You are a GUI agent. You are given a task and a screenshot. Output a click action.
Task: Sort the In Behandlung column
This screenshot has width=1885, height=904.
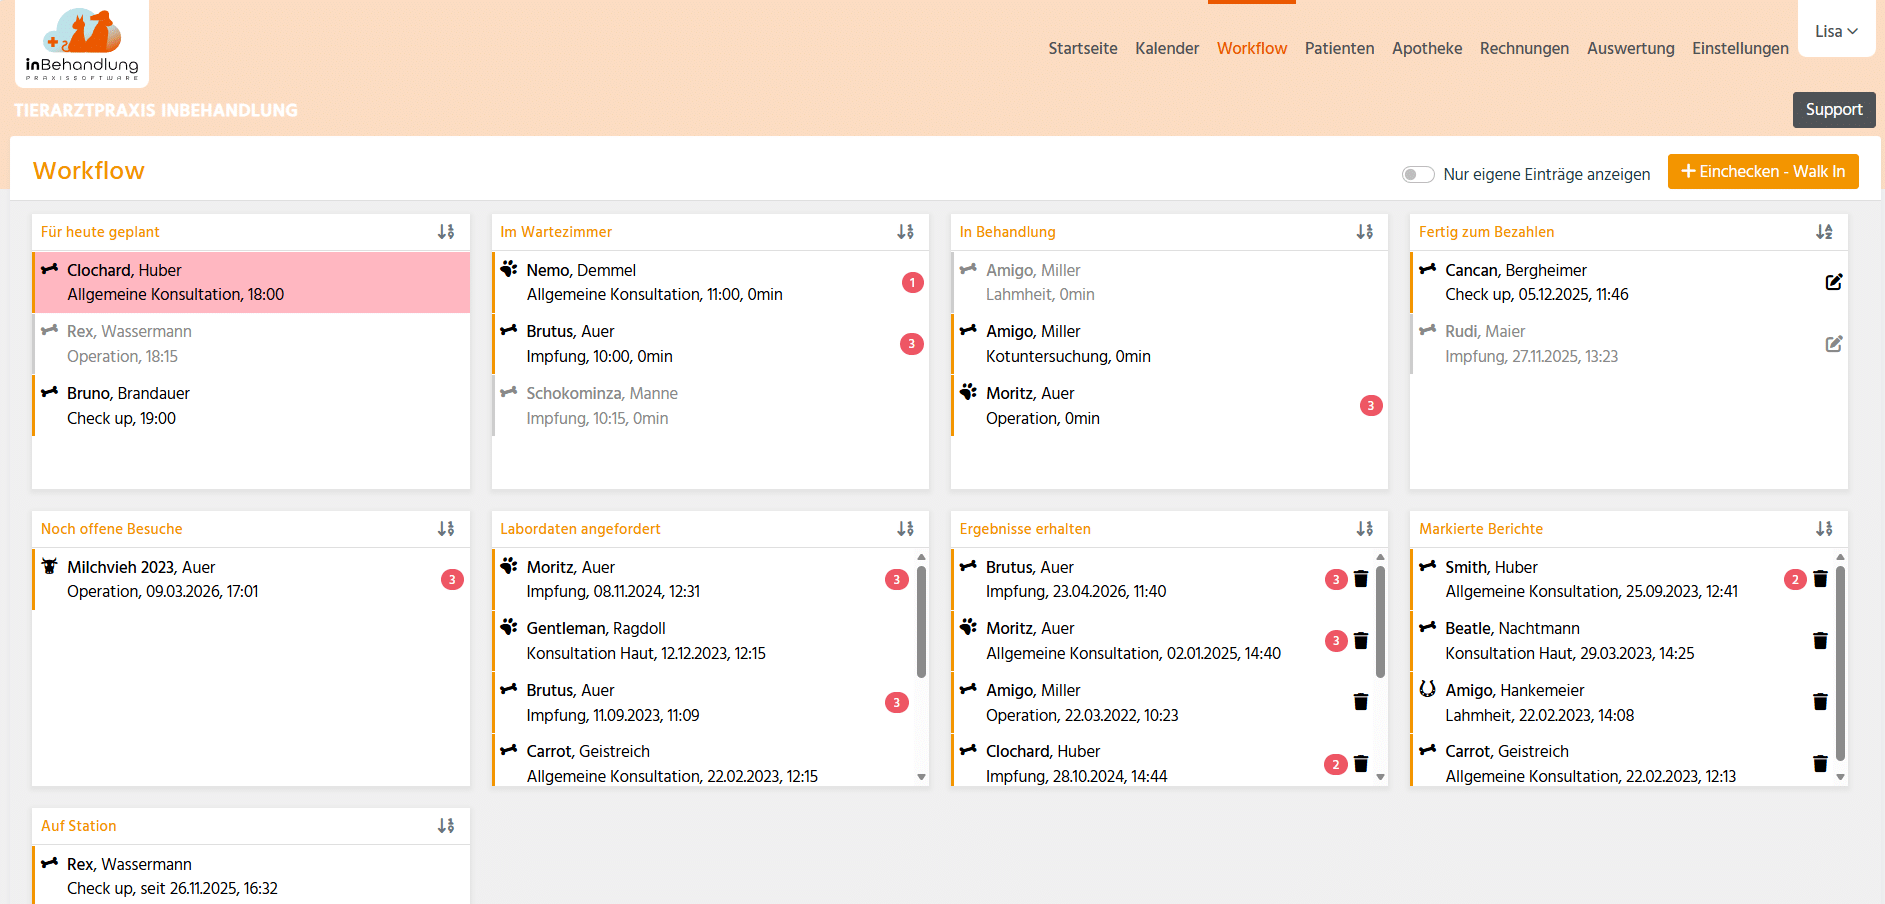coord(1365,232)
